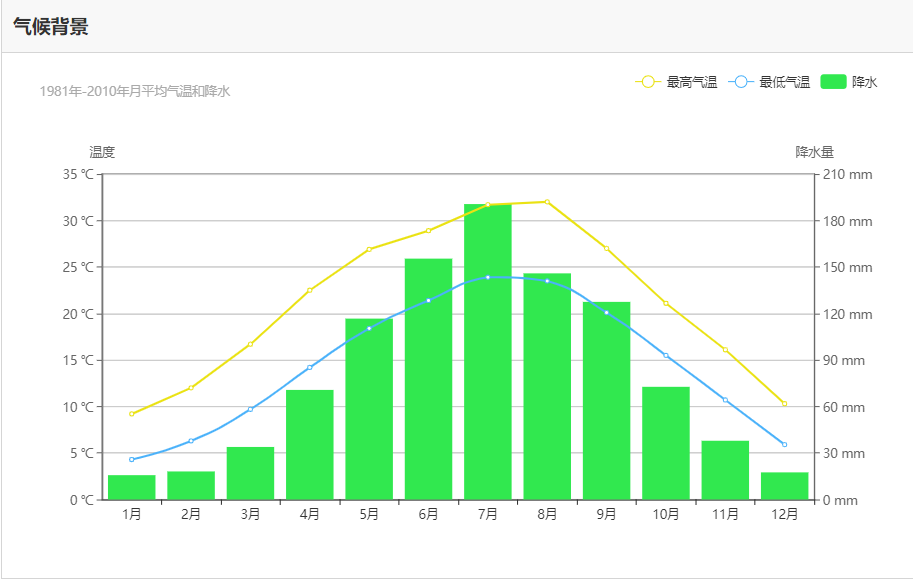Viewport: 913px width, 579px height.
Task: Click yellow circle marker in 最高气温 legend
Action: tap(648, 82)
